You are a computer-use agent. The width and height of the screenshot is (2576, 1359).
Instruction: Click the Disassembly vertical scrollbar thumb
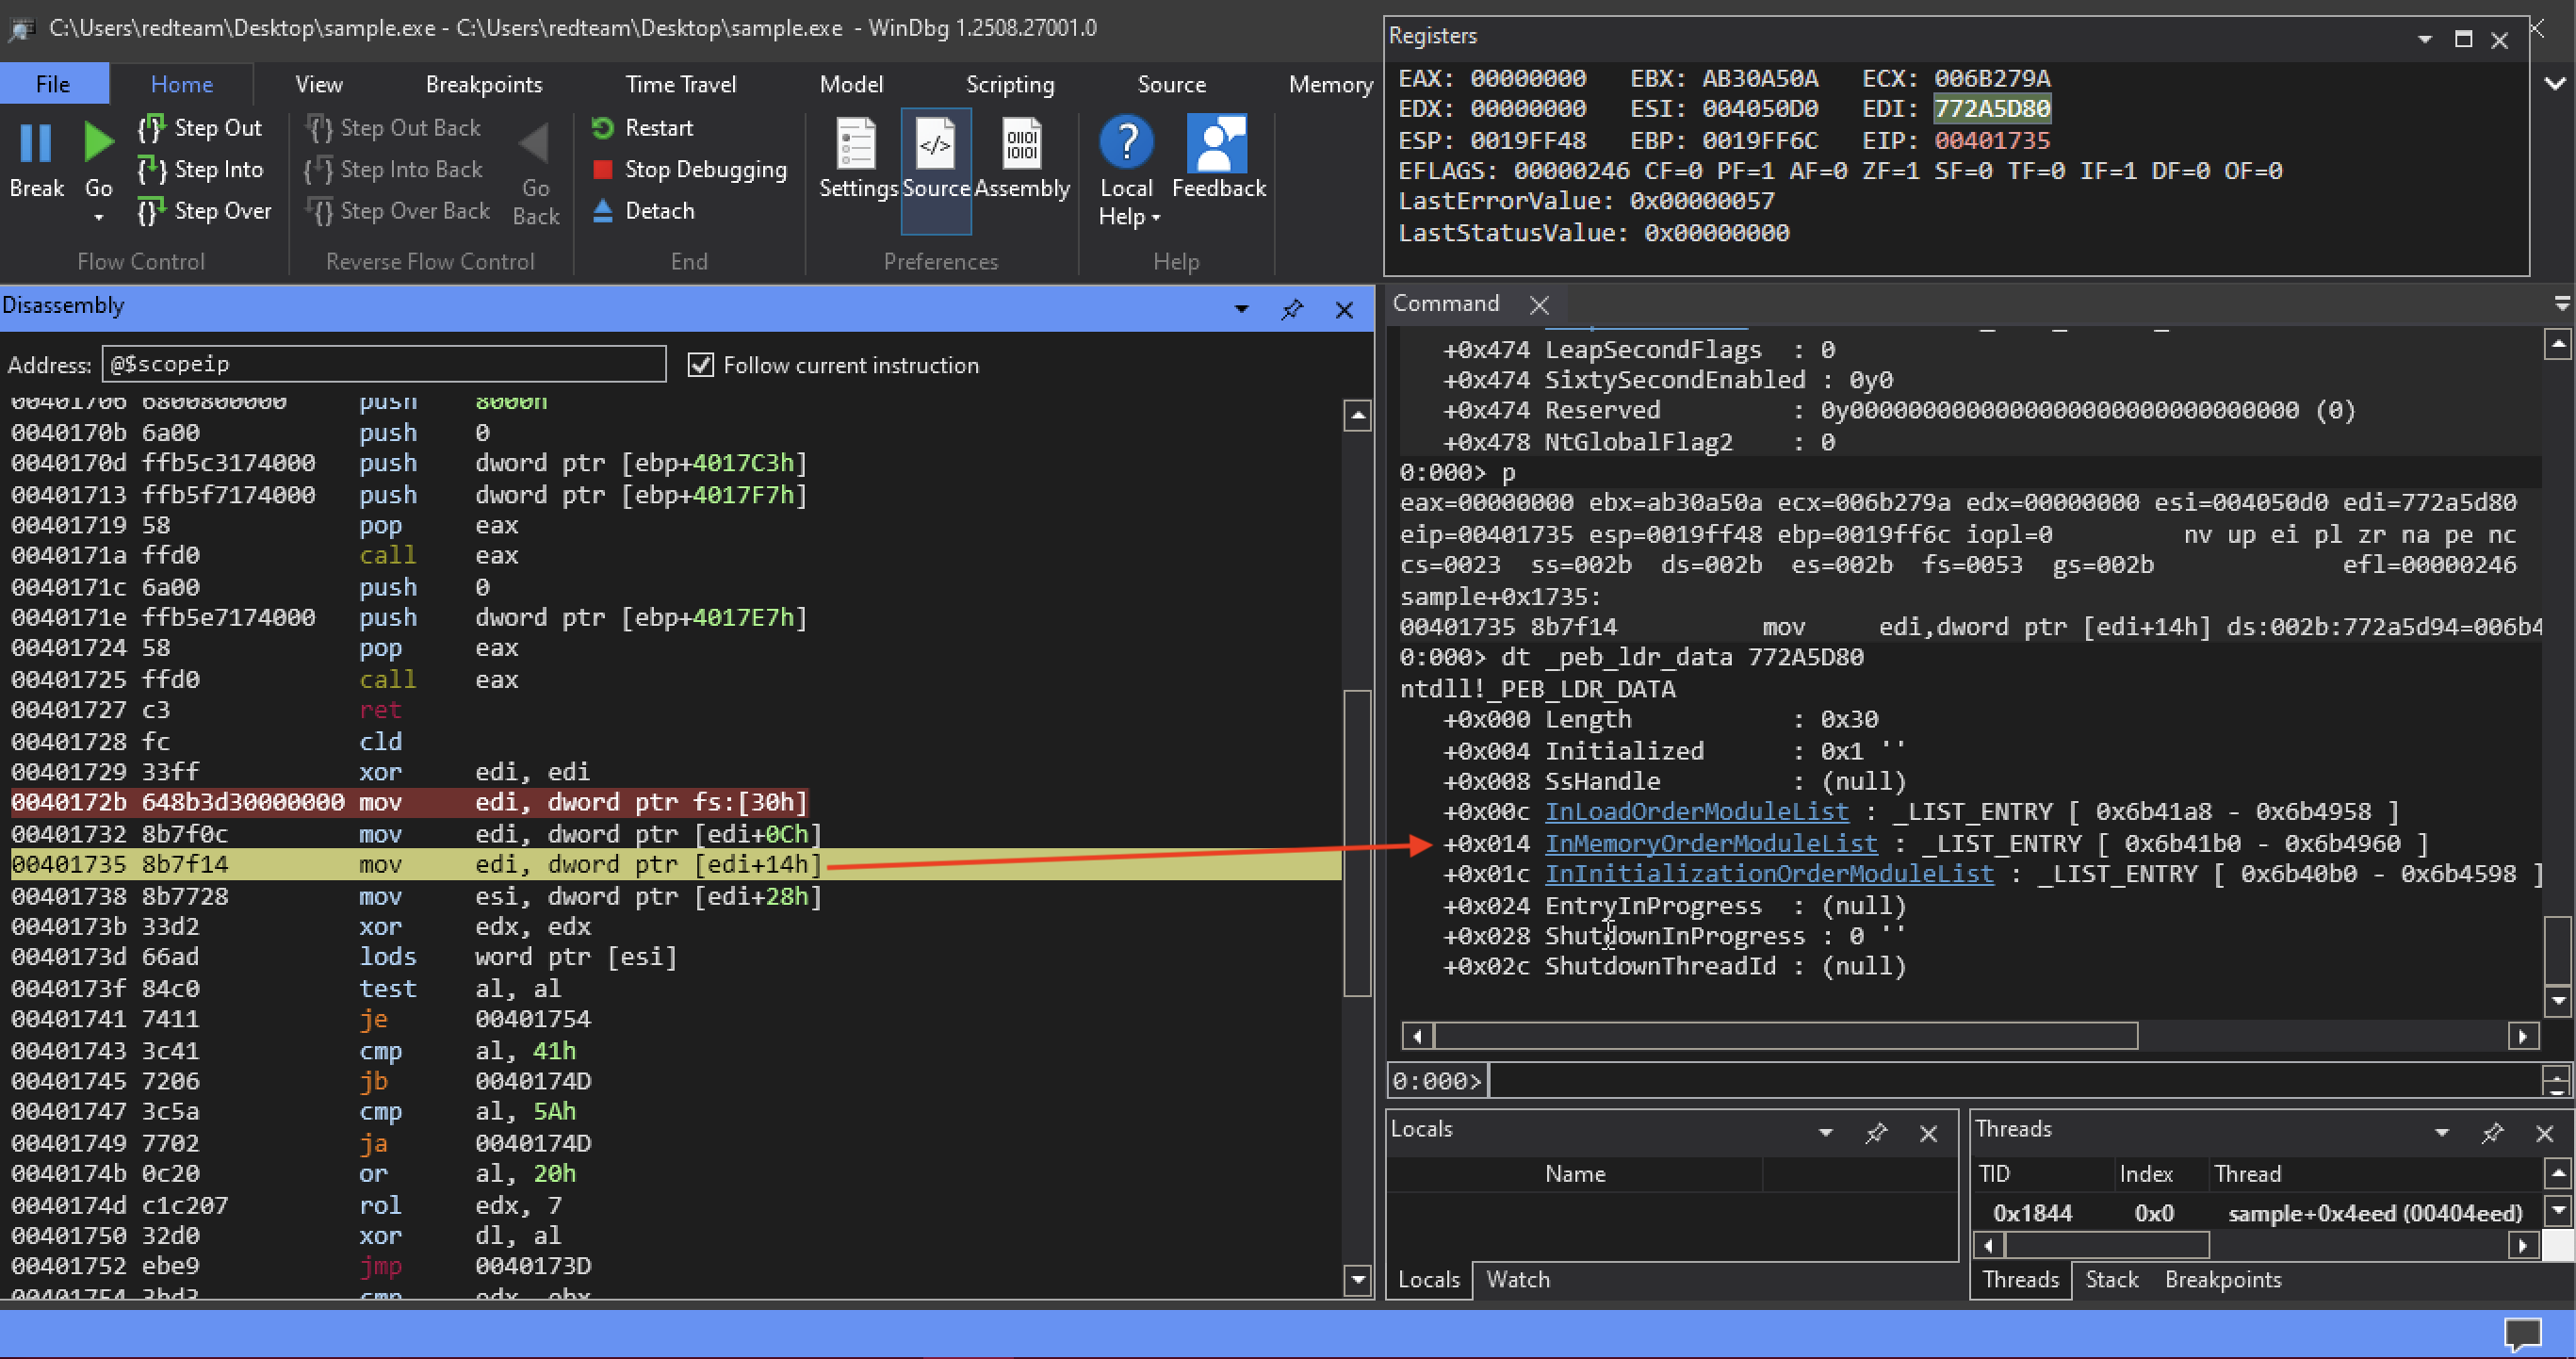[1357, 842]
